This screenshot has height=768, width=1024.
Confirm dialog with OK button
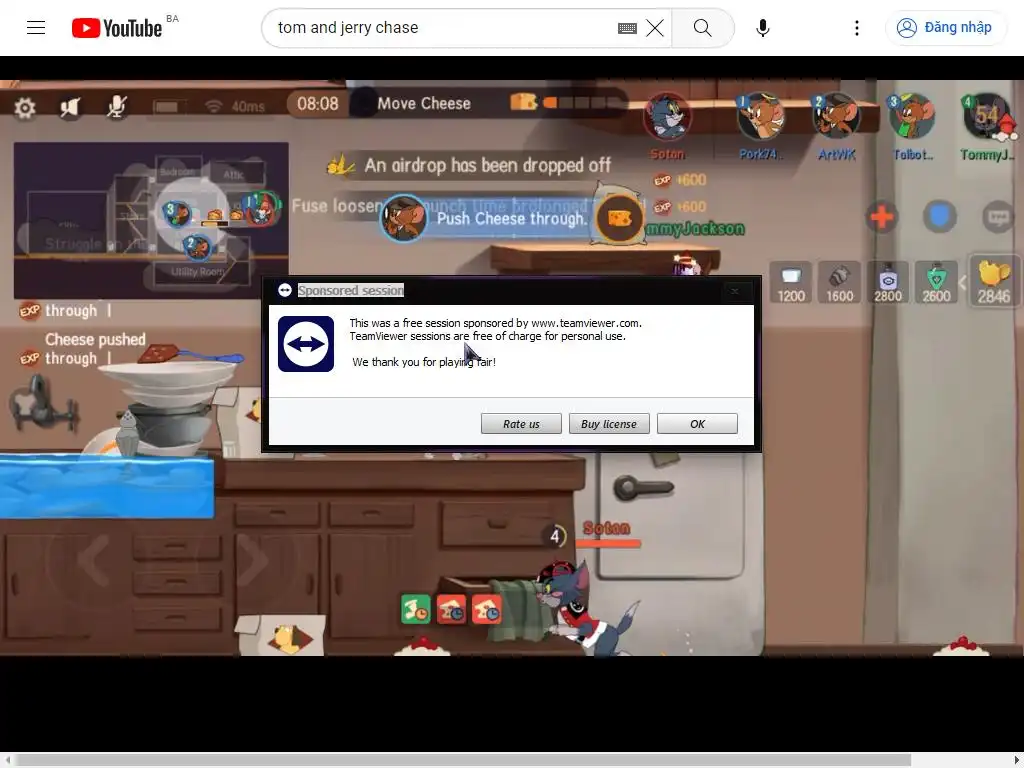tap(697, 424)
